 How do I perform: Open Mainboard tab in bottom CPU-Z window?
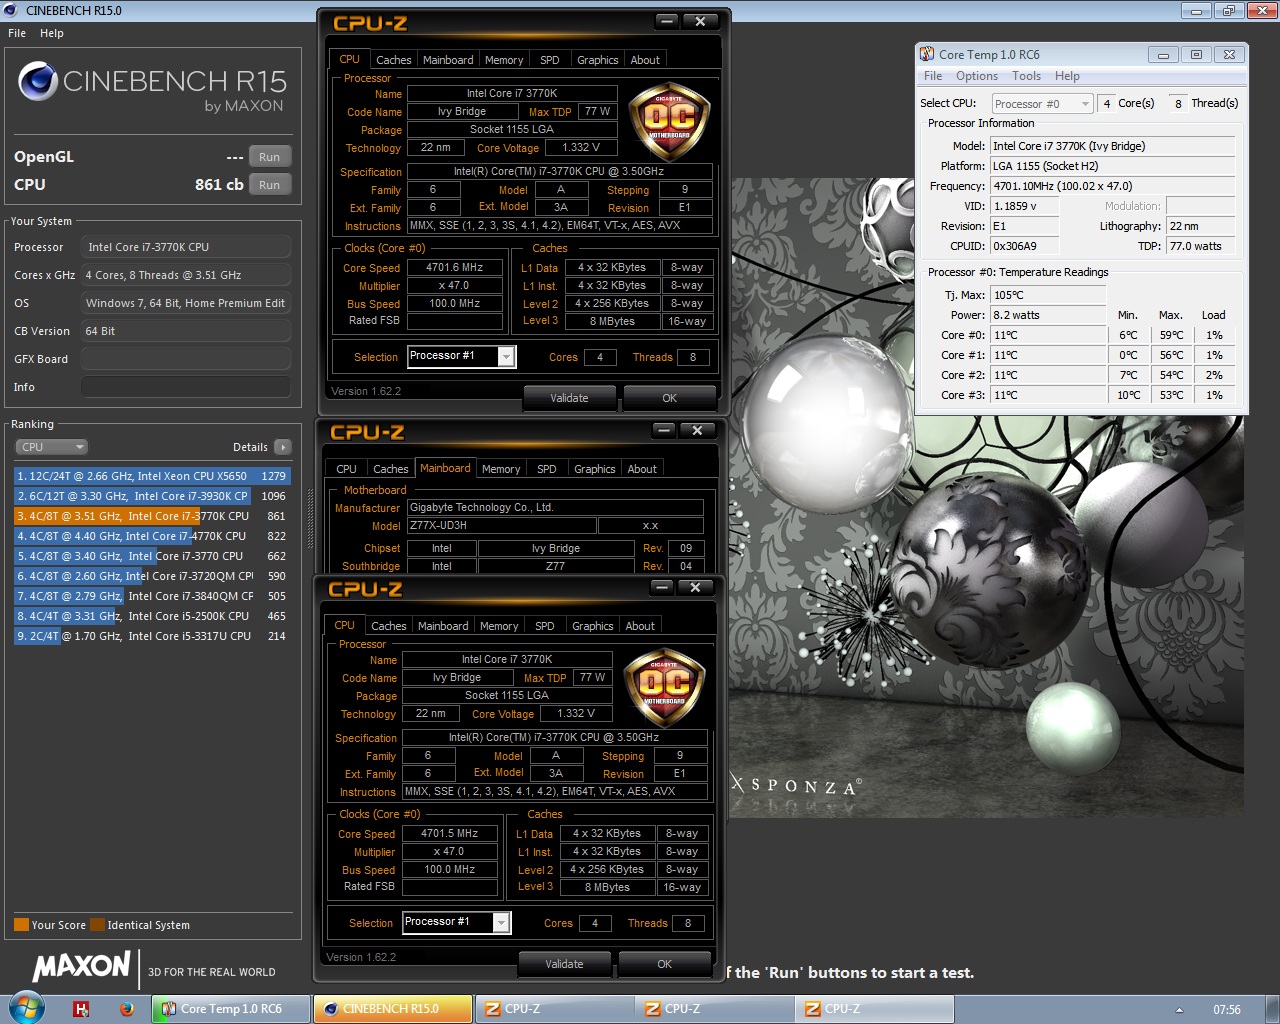click(443, 626)
